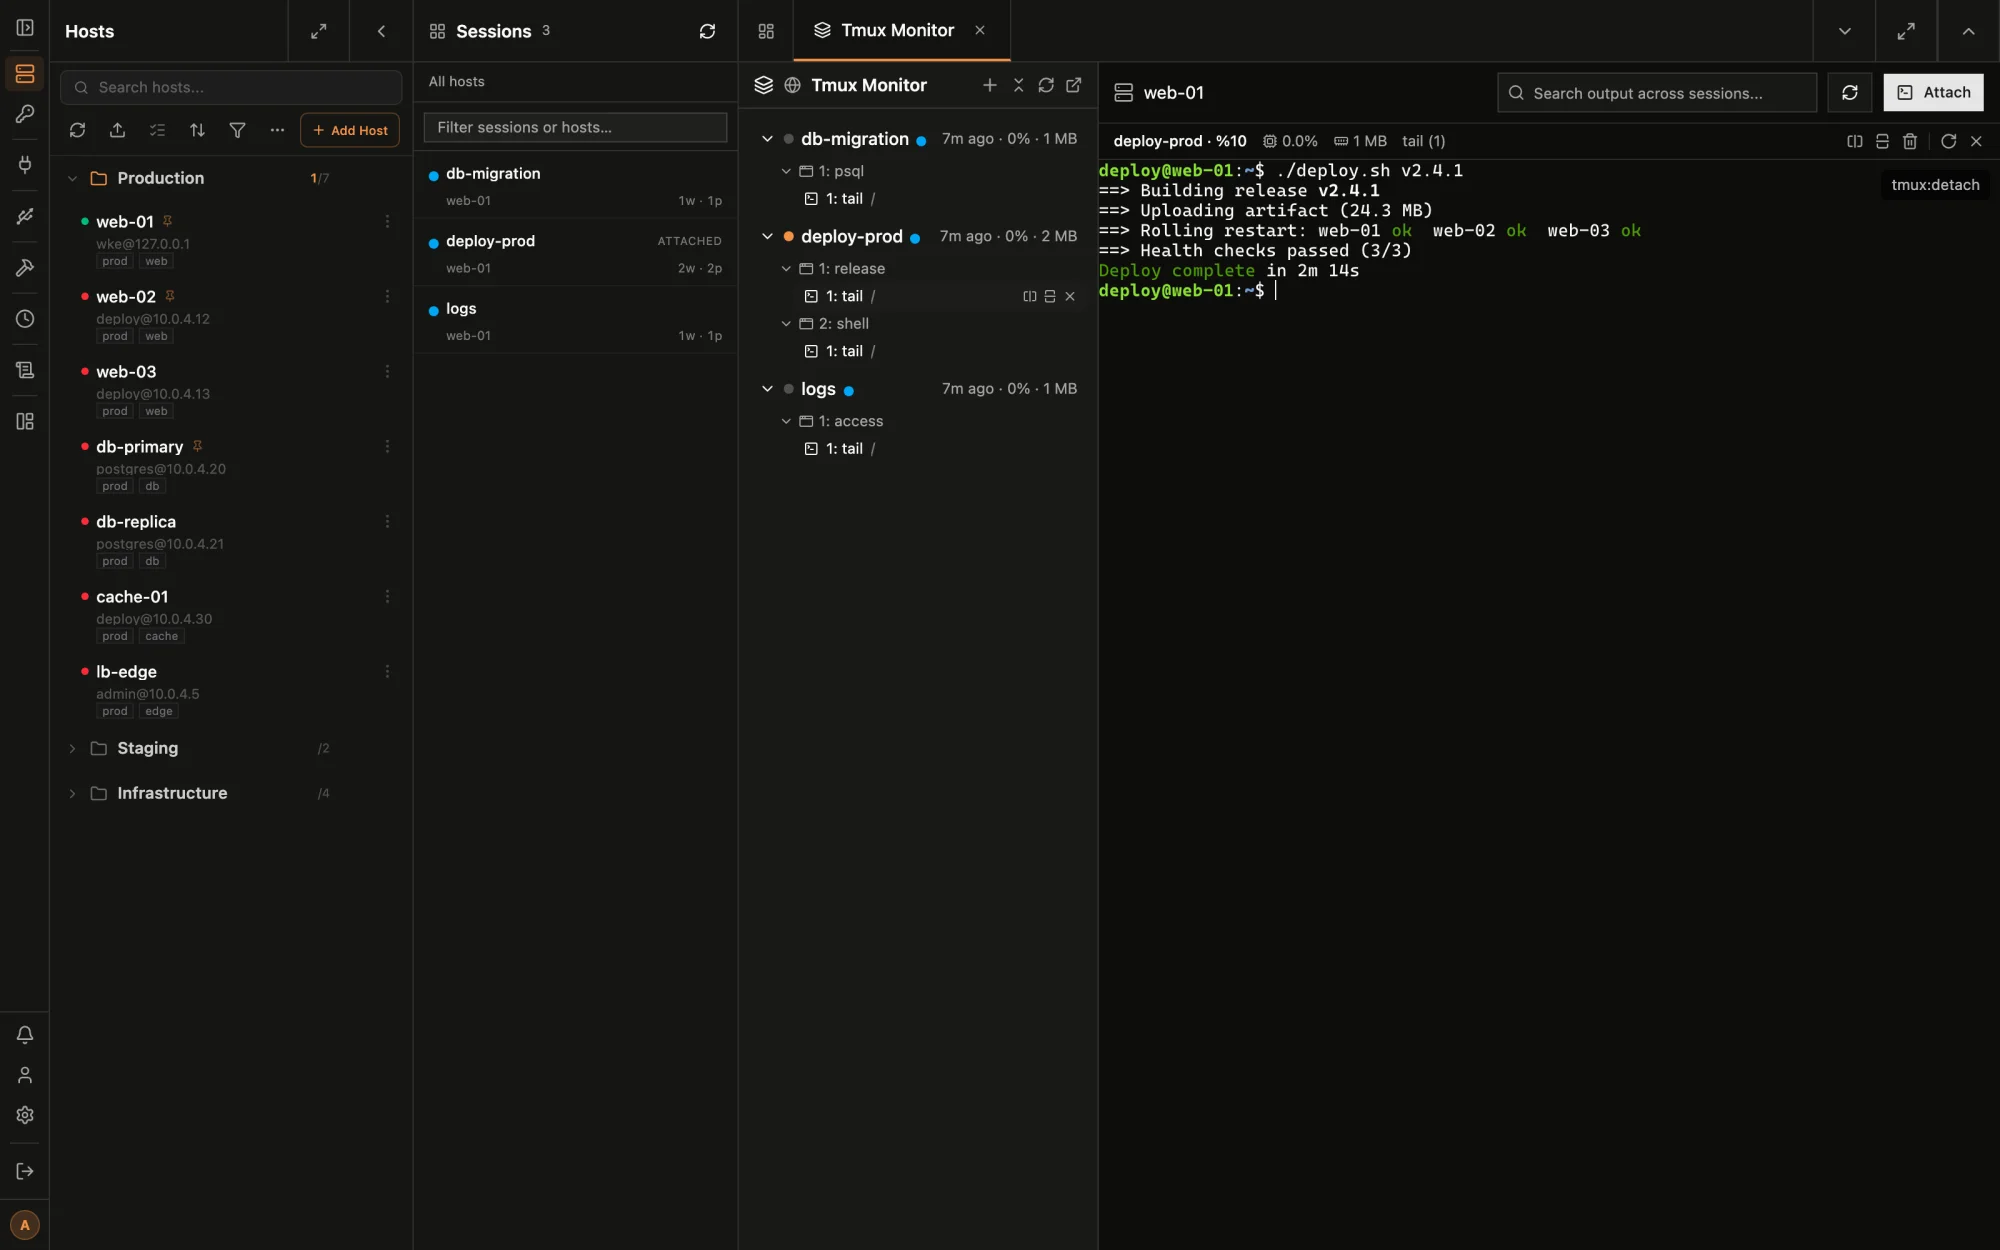Click the Add Host button

350,130
